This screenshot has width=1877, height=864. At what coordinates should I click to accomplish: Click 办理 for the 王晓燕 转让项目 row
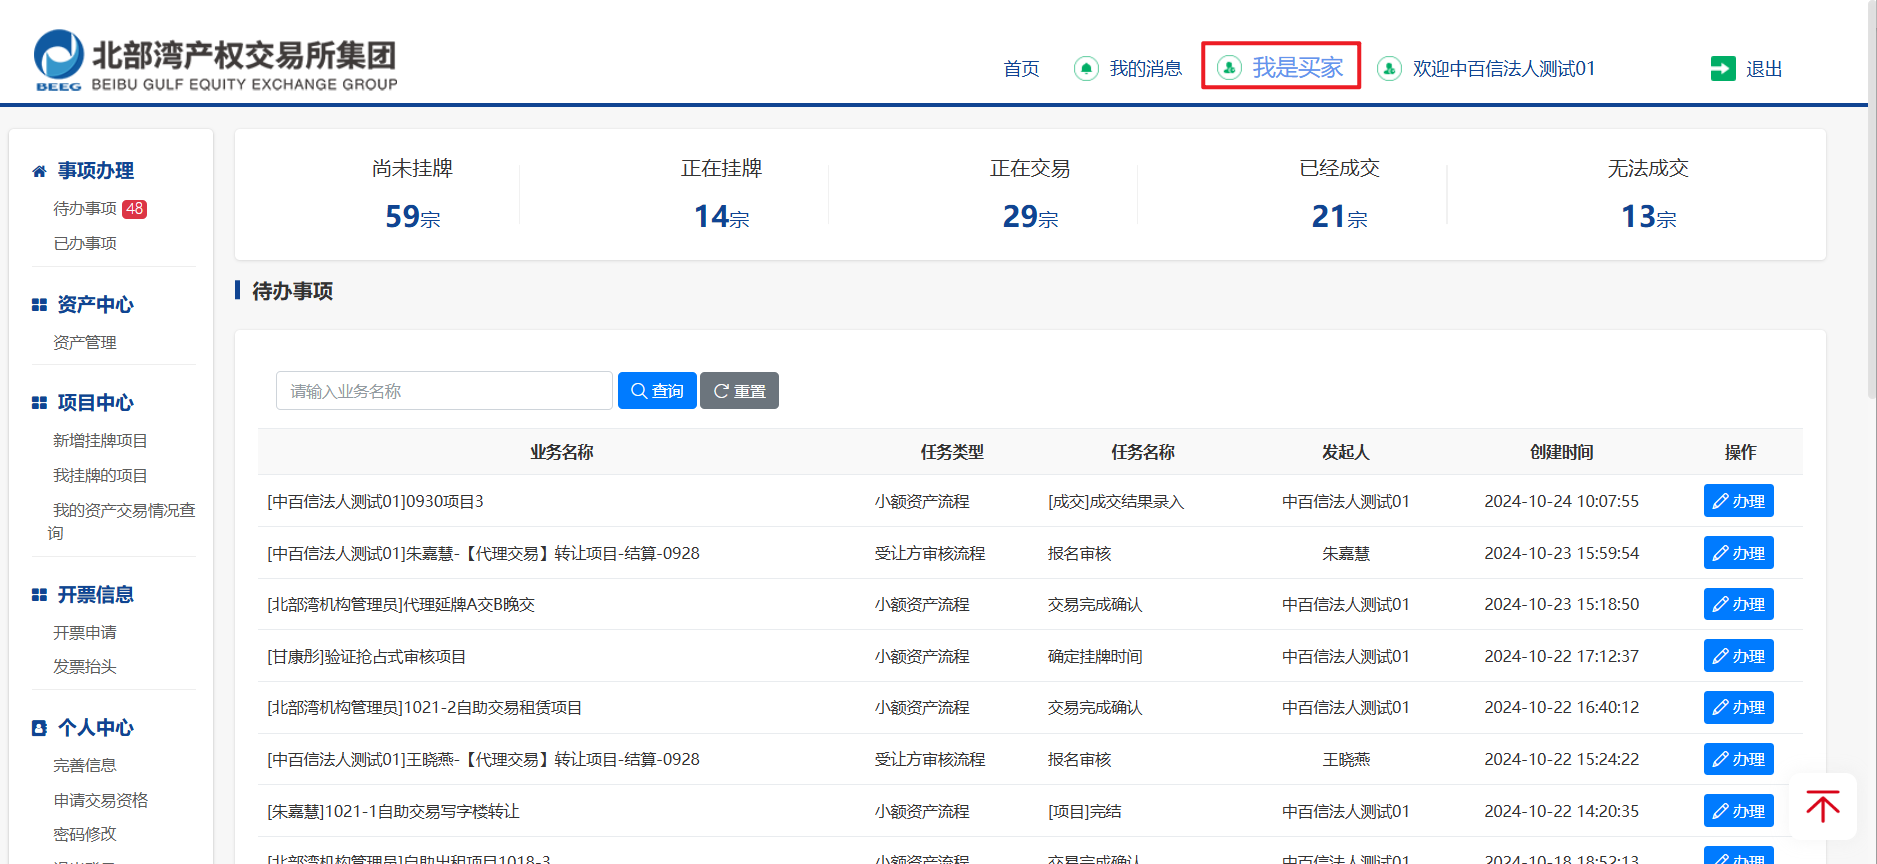pos(1738,759)
